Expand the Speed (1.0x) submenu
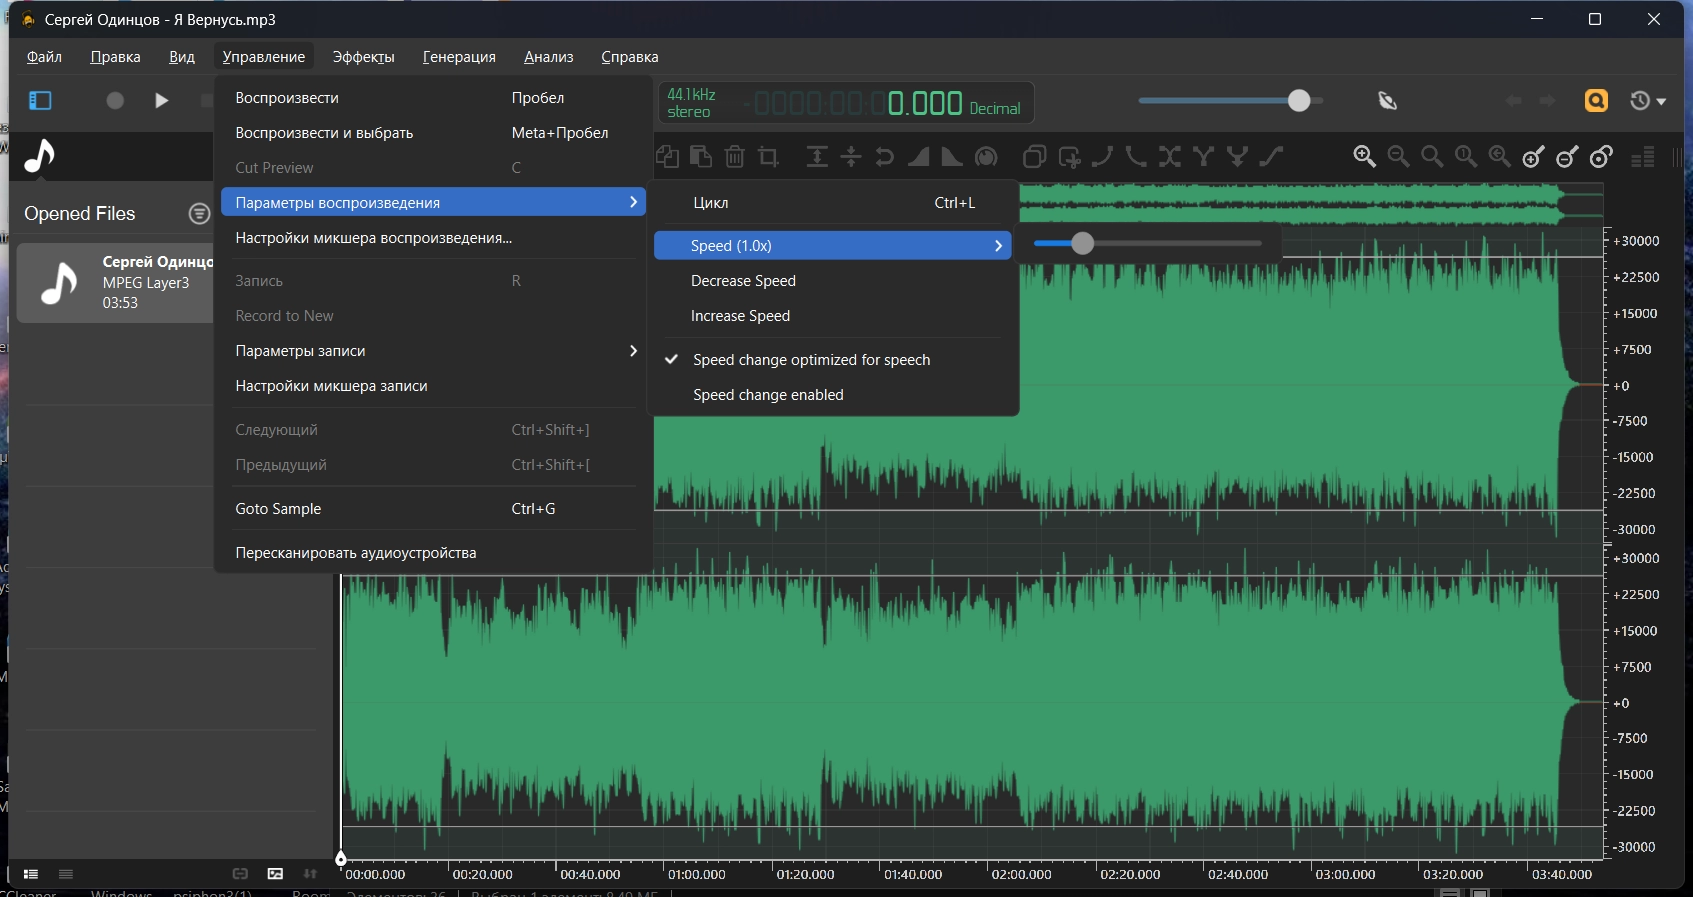The height and width of the screenshot is (897, 1693). 832,246
